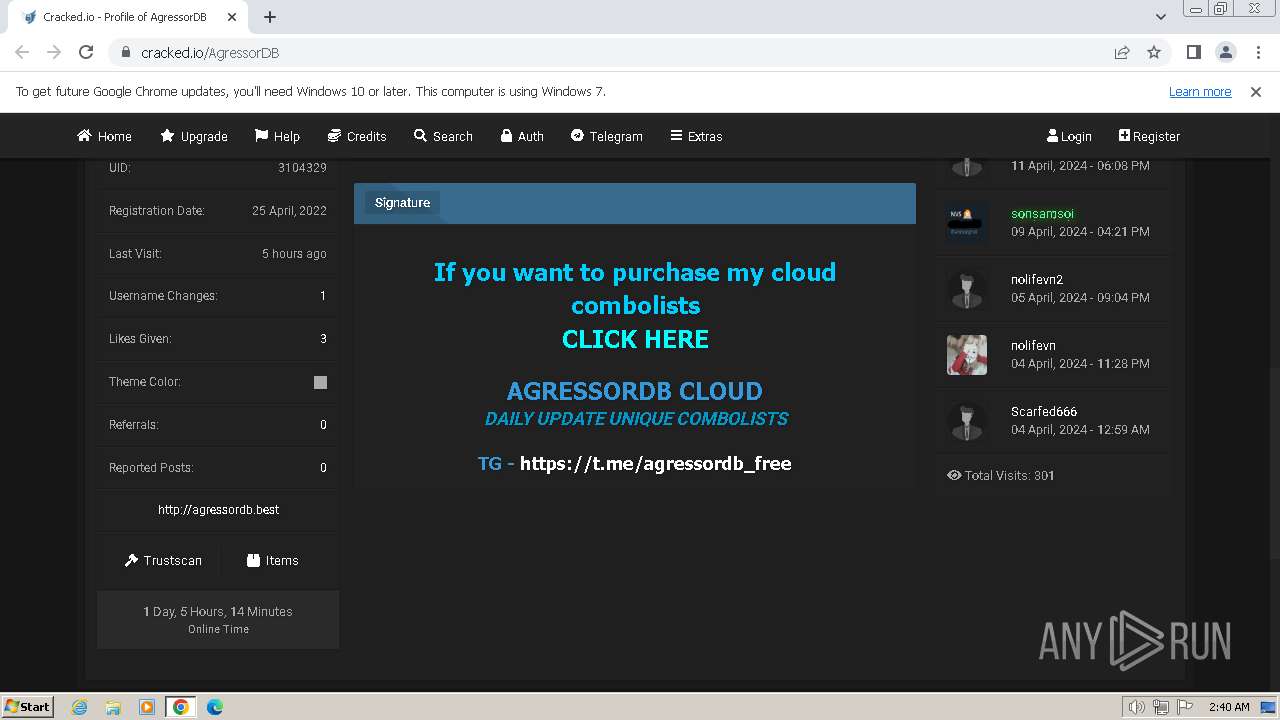Image resolution: width=1280 pixels, height=720 pixels.
Task: Click the UID value 3104329
Action: (302, 168)
